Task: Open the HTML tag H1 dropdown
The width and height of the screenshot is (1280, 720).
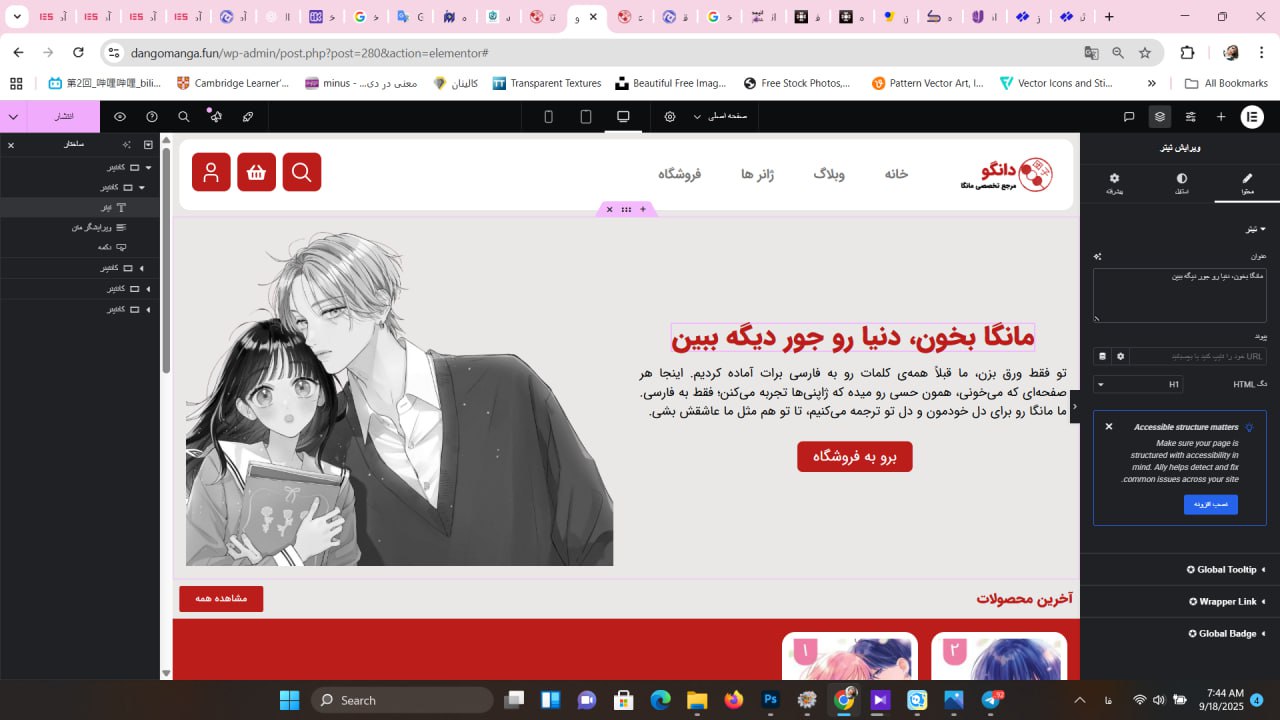Action: [1139, 384]
